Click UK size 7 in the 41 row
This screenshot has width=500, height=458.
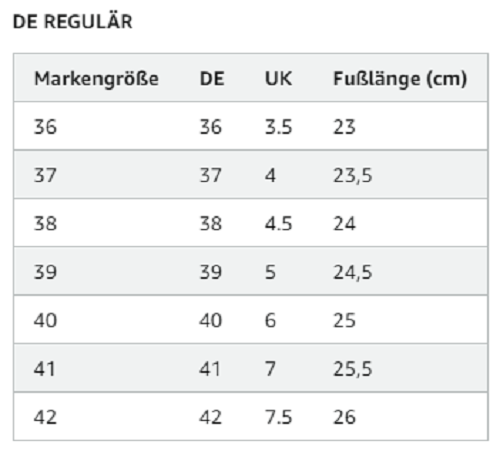(x=270, y=369)
